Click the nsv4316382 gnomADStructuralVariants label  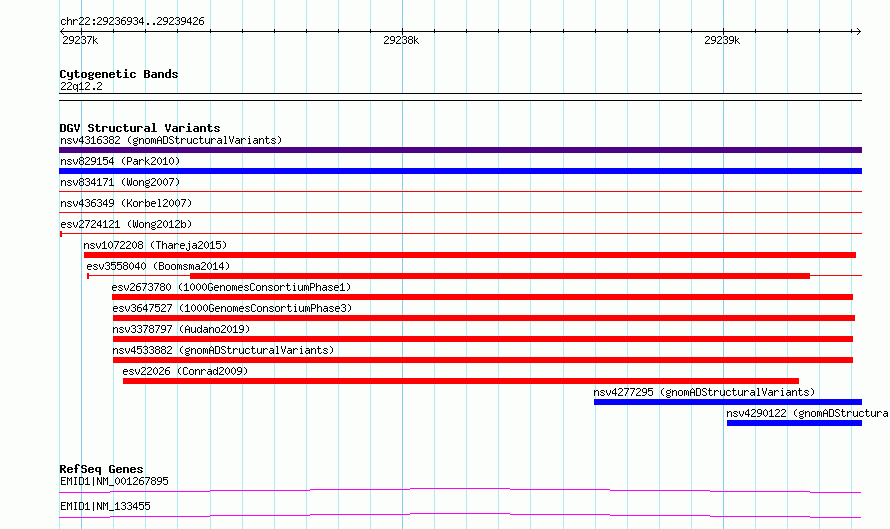(x=171, y=140)
